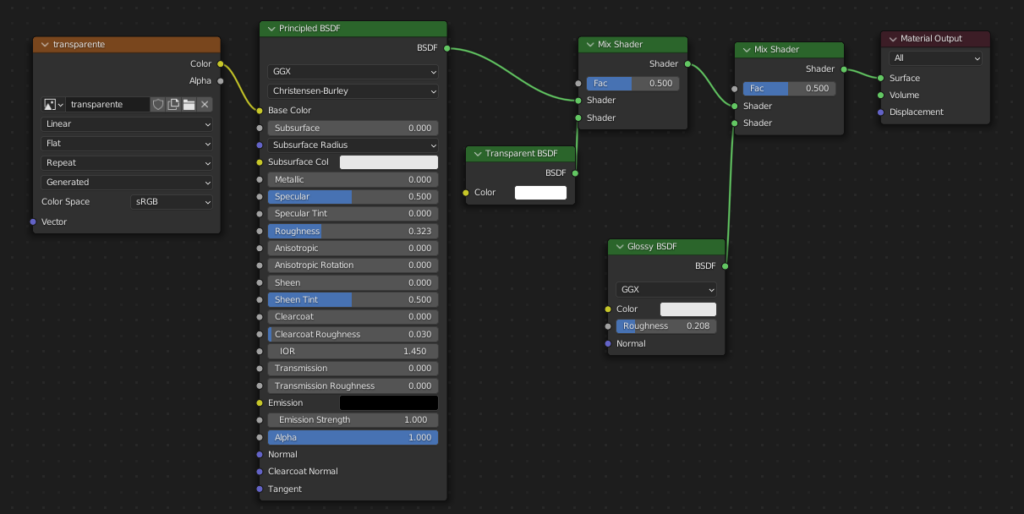Open the sRGB Color Space dropdown
This screenshot has height=514, width=1024.
[x=172, y=202]
